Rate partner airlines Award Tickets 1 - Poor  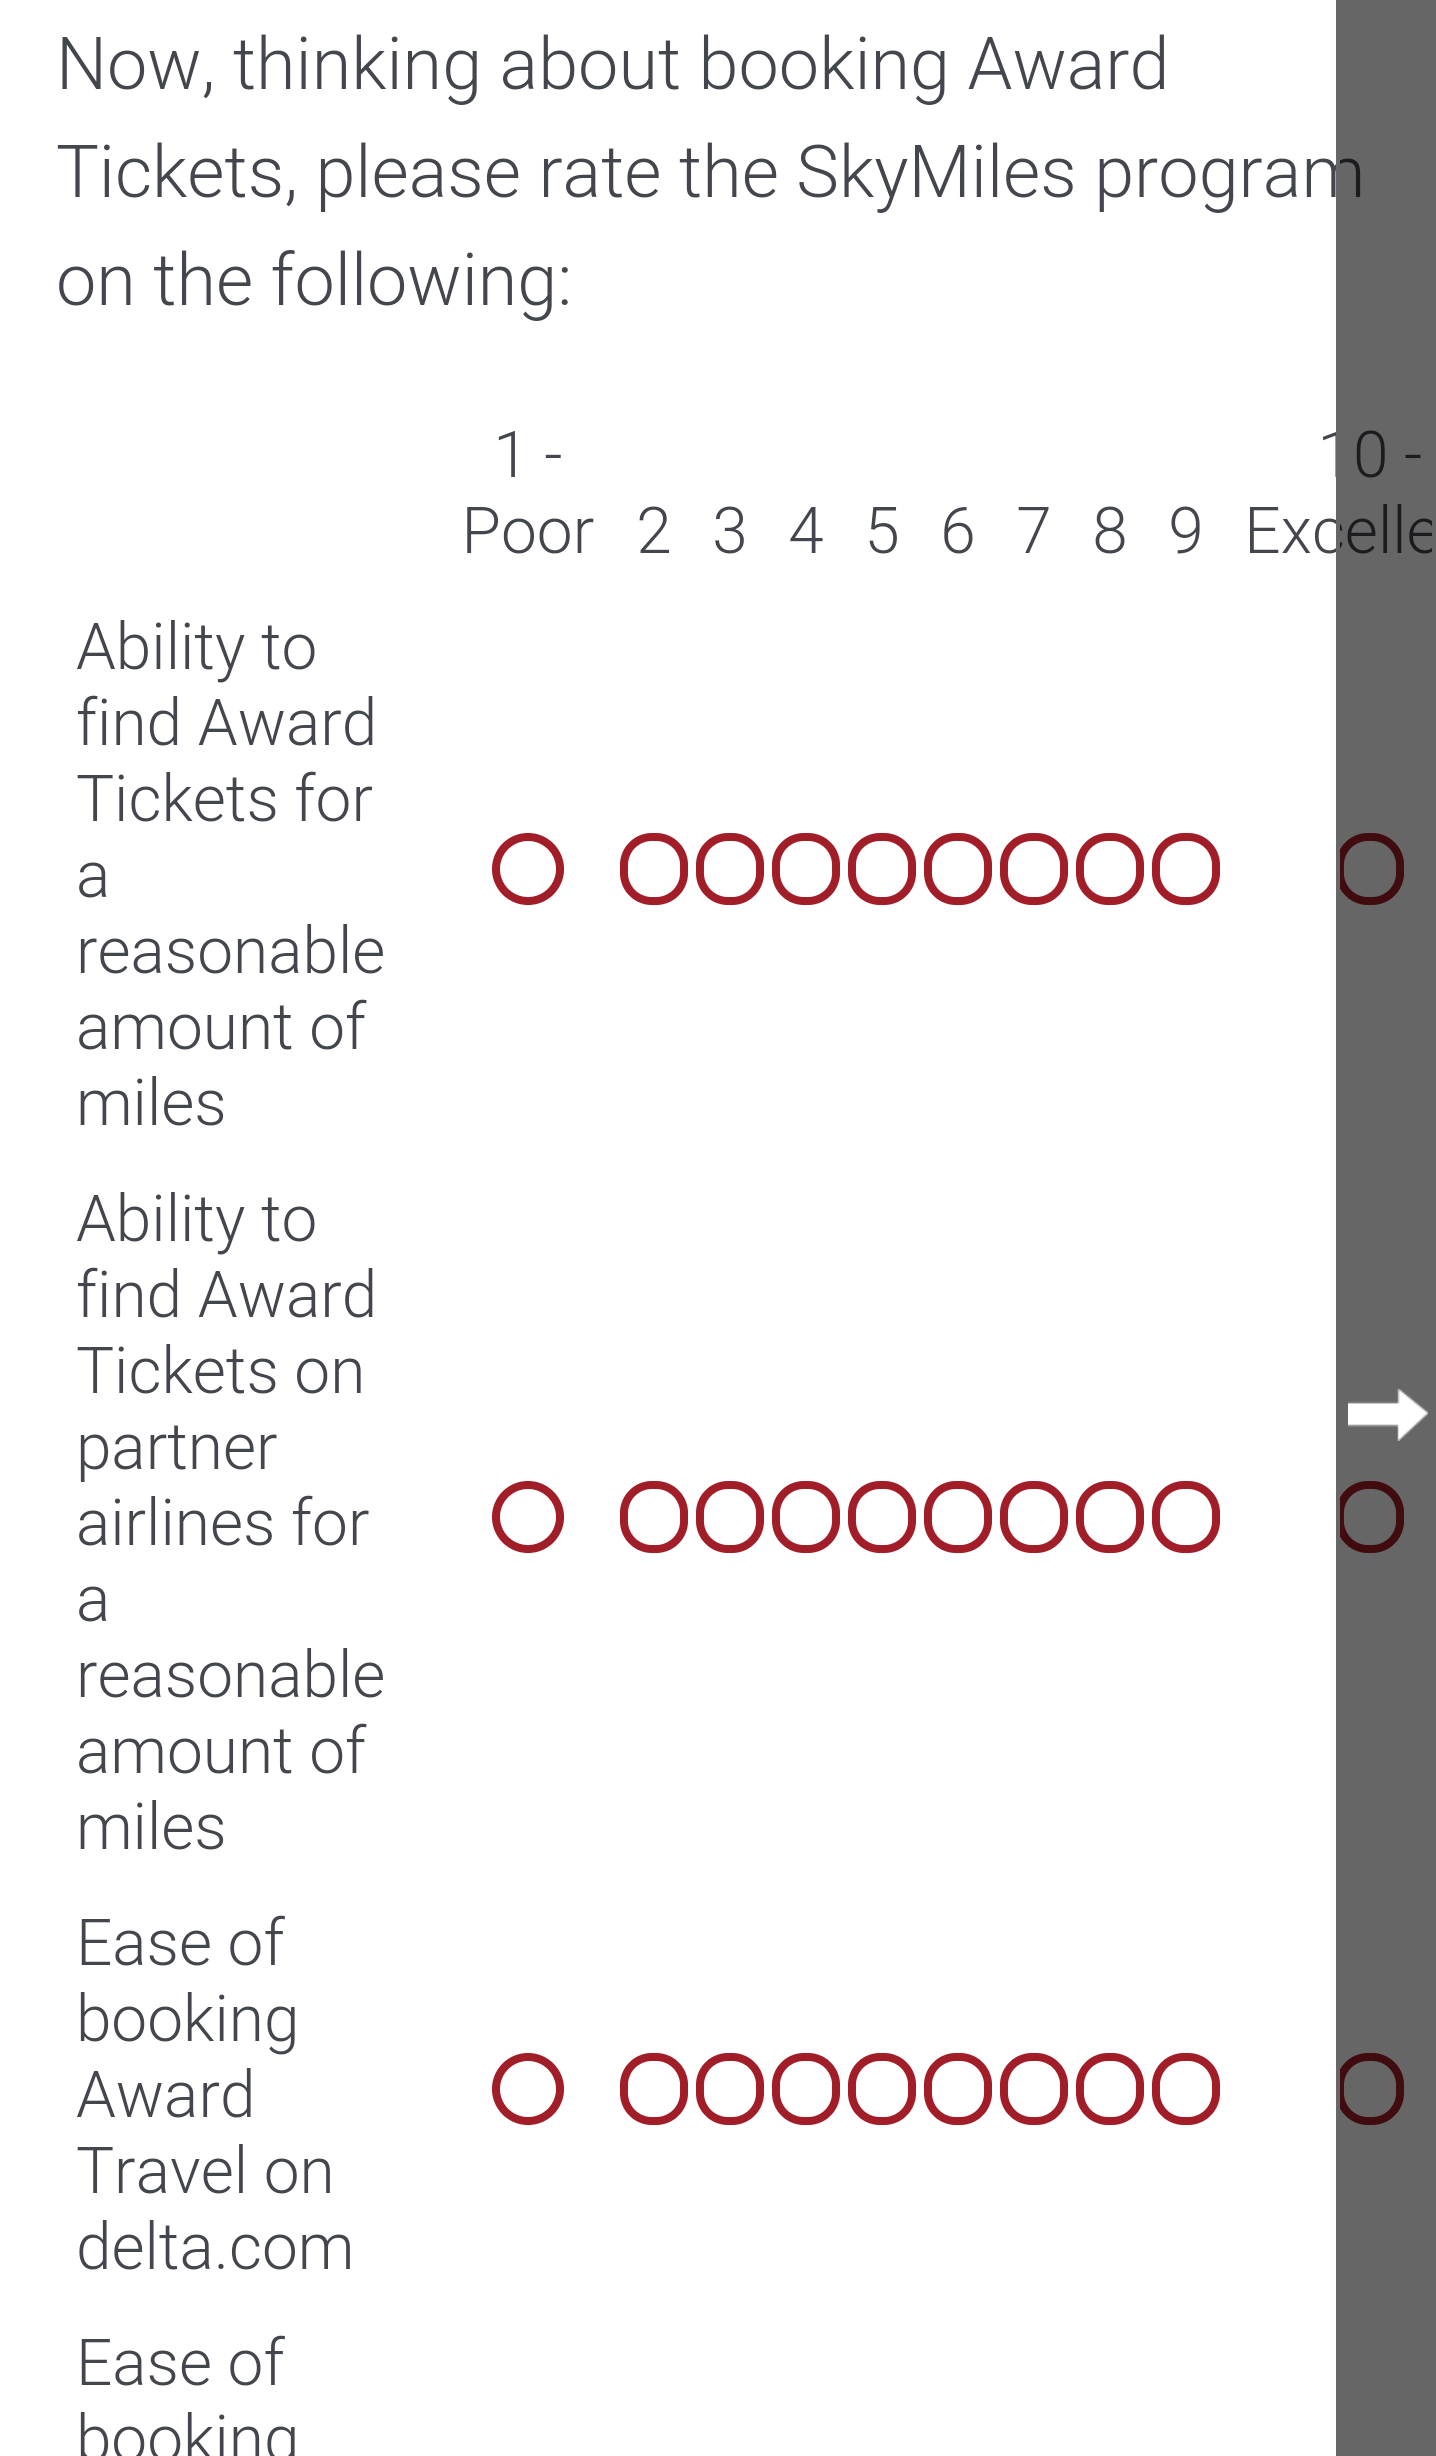pyautogui.click(x=528, y=1517)
